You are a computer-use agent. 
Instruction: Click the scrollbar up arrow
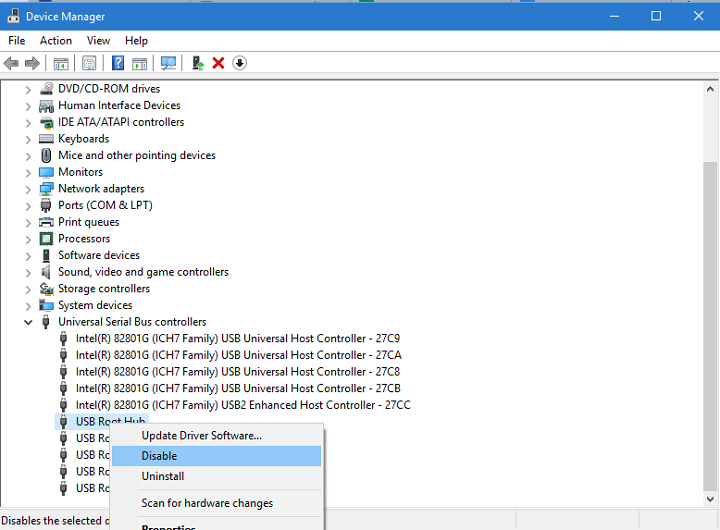pos(710,89)
